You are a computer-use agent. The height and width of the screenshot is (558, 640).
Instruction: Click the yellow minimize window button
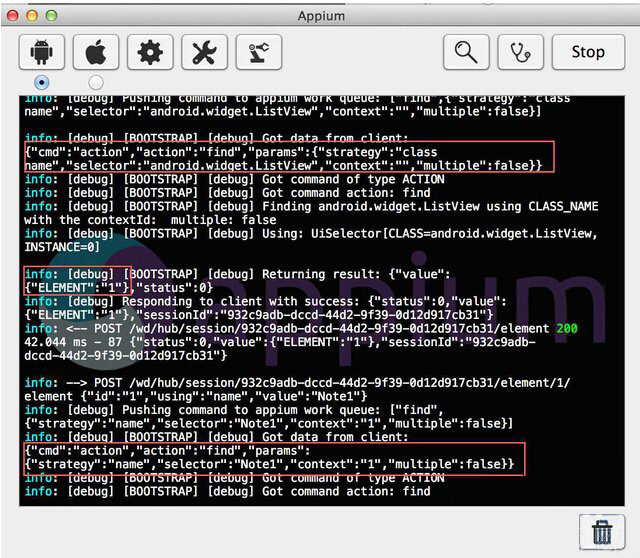pyautogui.click(x=32, y=16)
